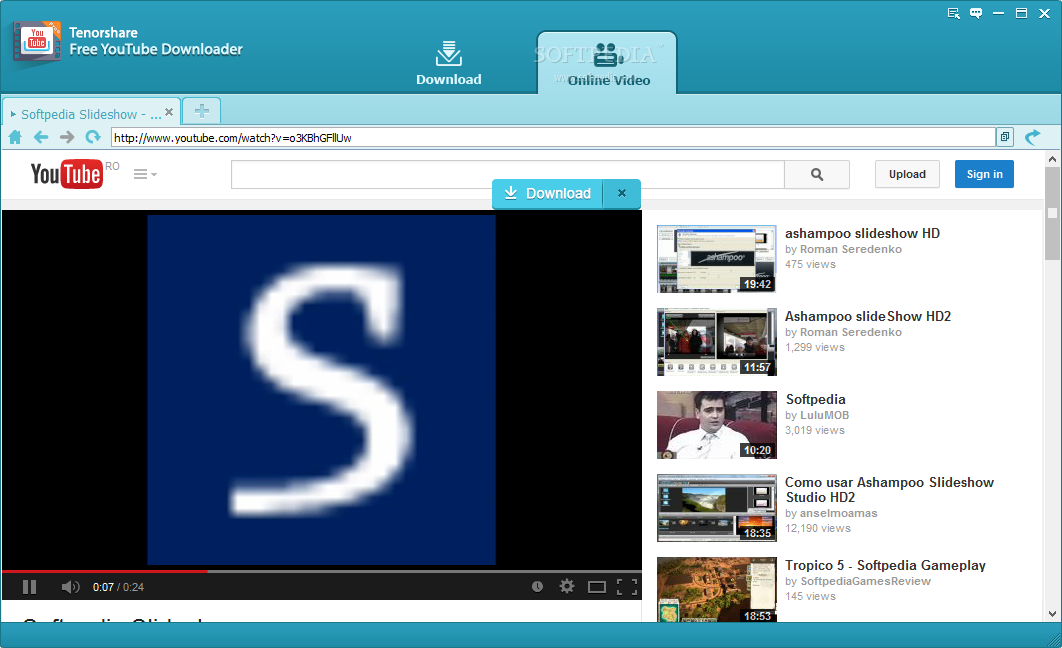1062x648 pixels.
Task: Open Como usar Ashampoo Slideshow Studio HD2 link
Action: [889, 490]
